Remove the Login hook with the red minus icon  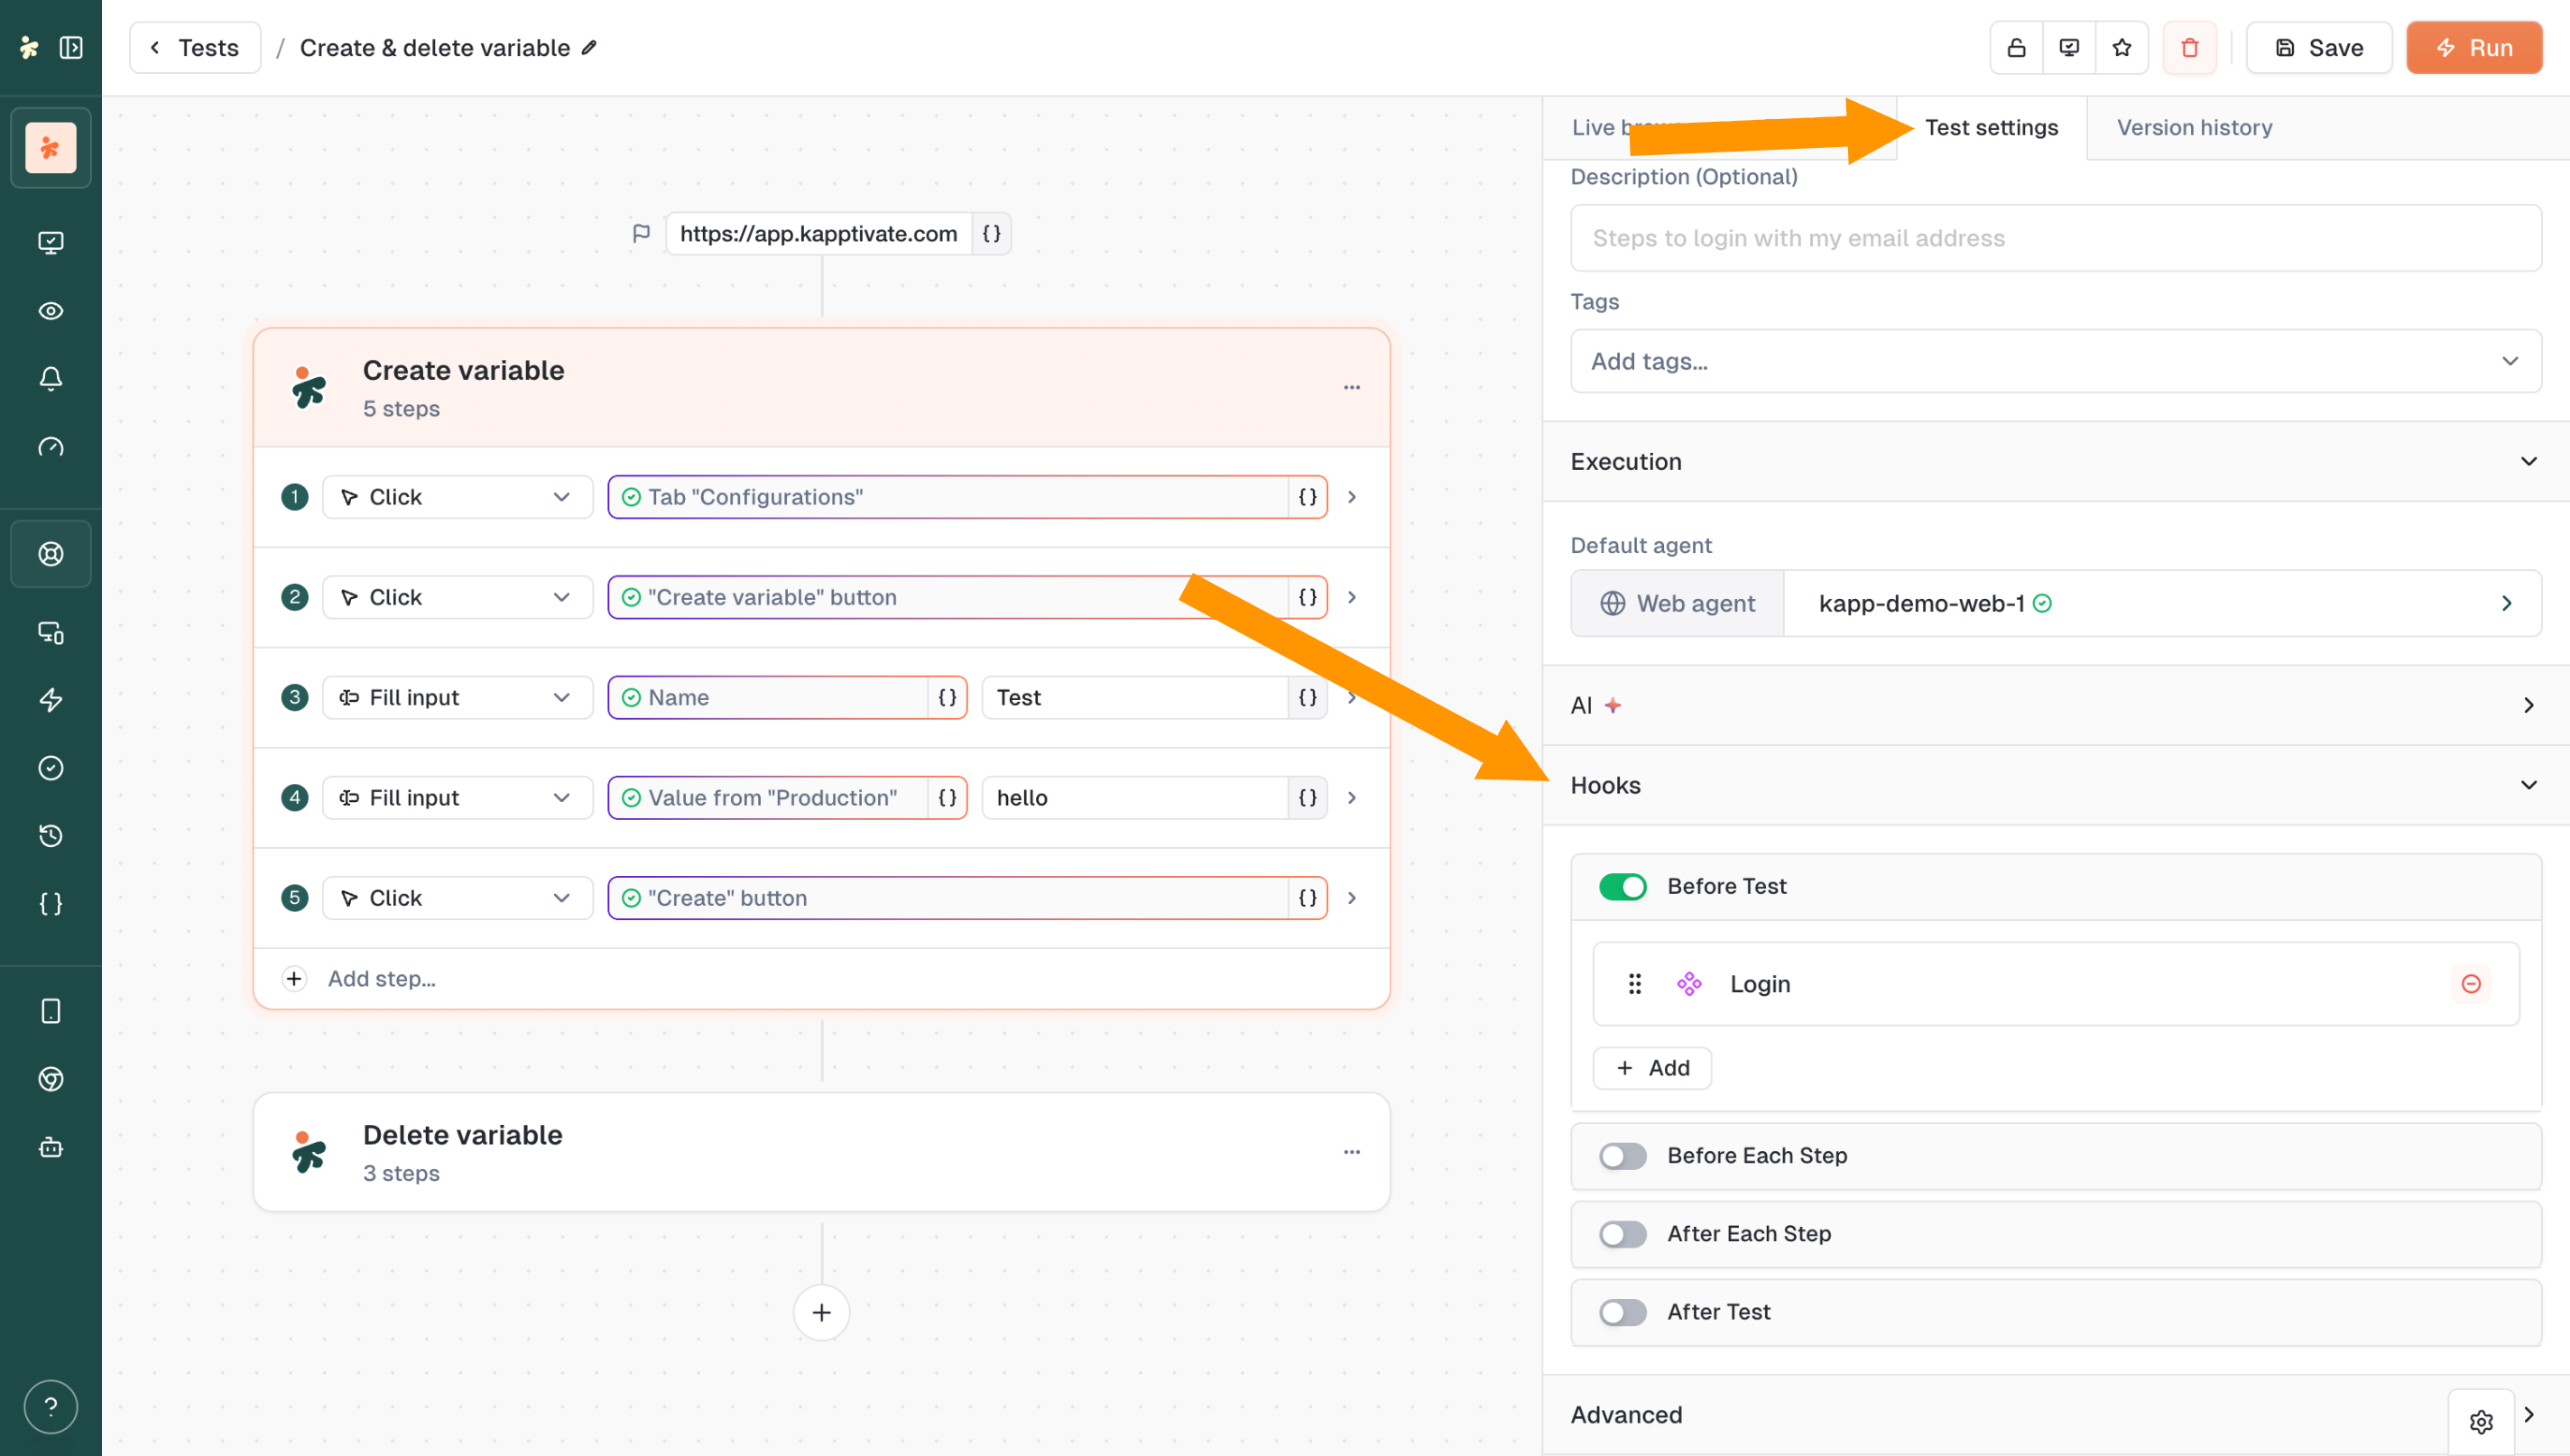point(2470,984)
